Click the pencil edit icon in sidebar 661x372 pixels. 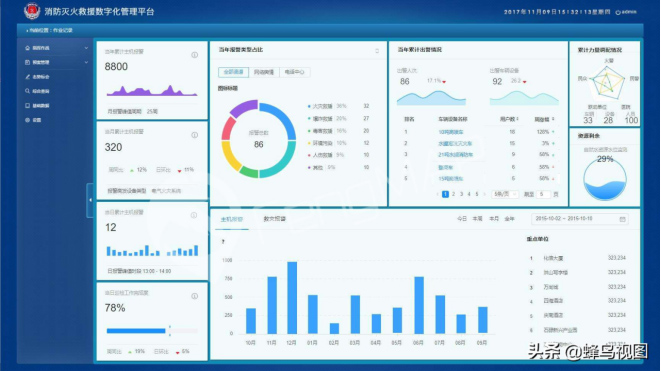[27, 77]
